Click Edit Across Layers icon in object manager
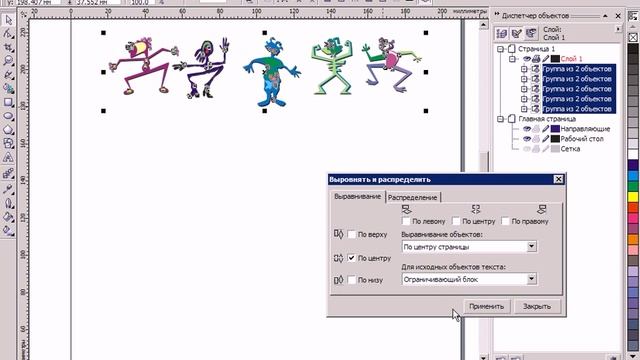 point(516,33)
